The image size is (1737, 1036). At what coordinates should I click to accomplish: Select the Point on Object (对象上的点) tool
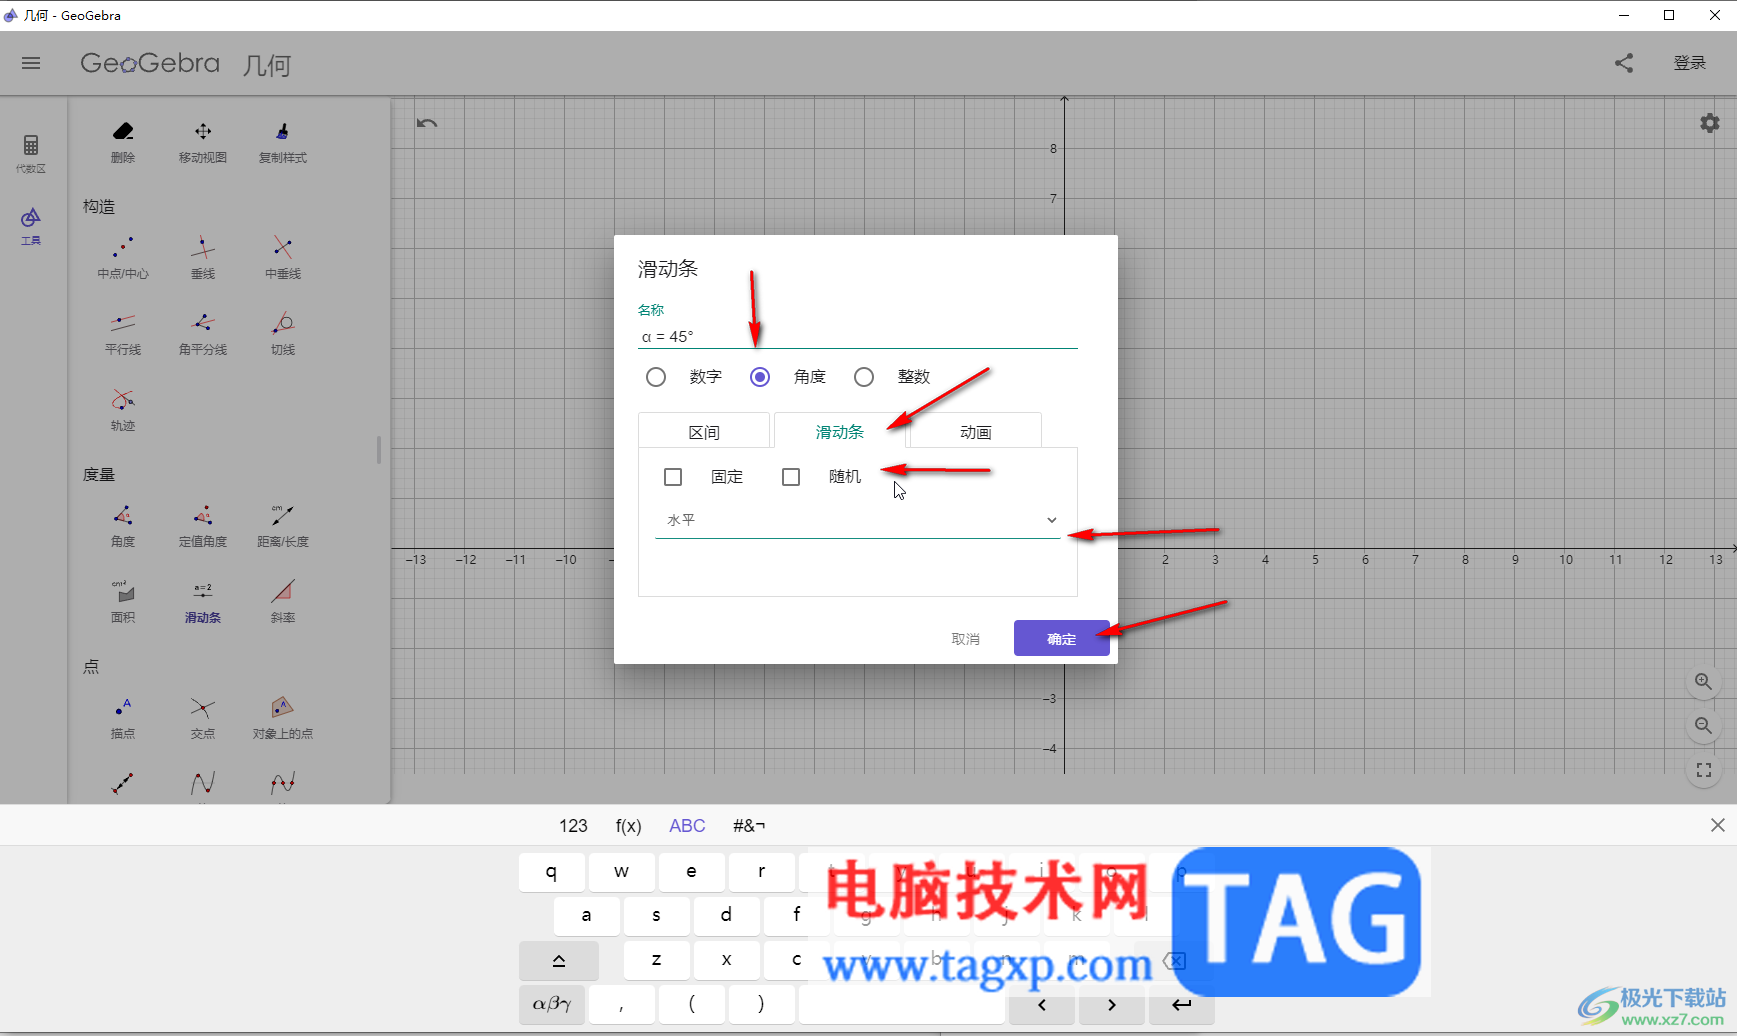click(x=283, y=718)
